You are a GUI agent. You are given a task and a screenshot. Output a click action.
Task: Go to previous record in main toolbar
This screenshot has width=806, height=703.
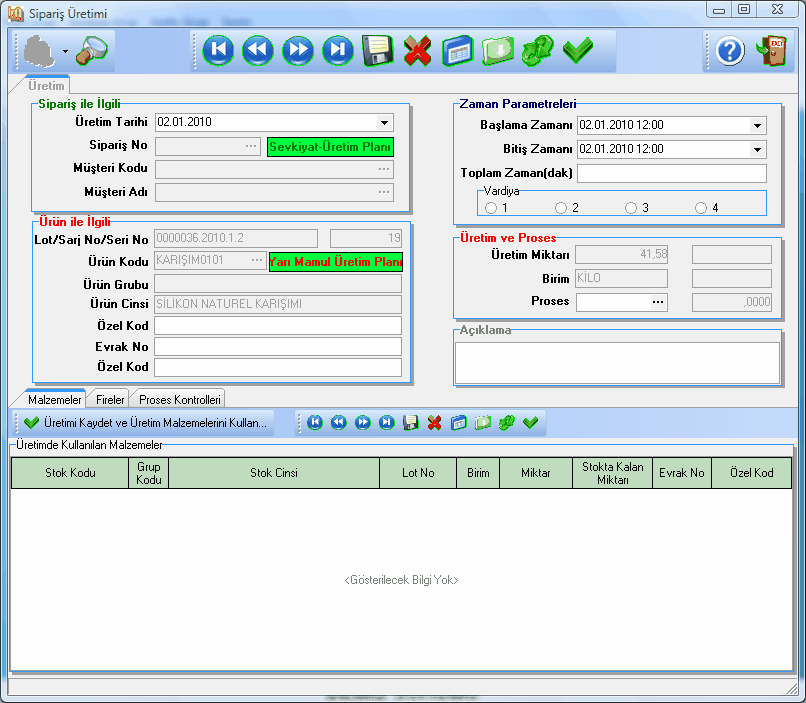[258, 50]
